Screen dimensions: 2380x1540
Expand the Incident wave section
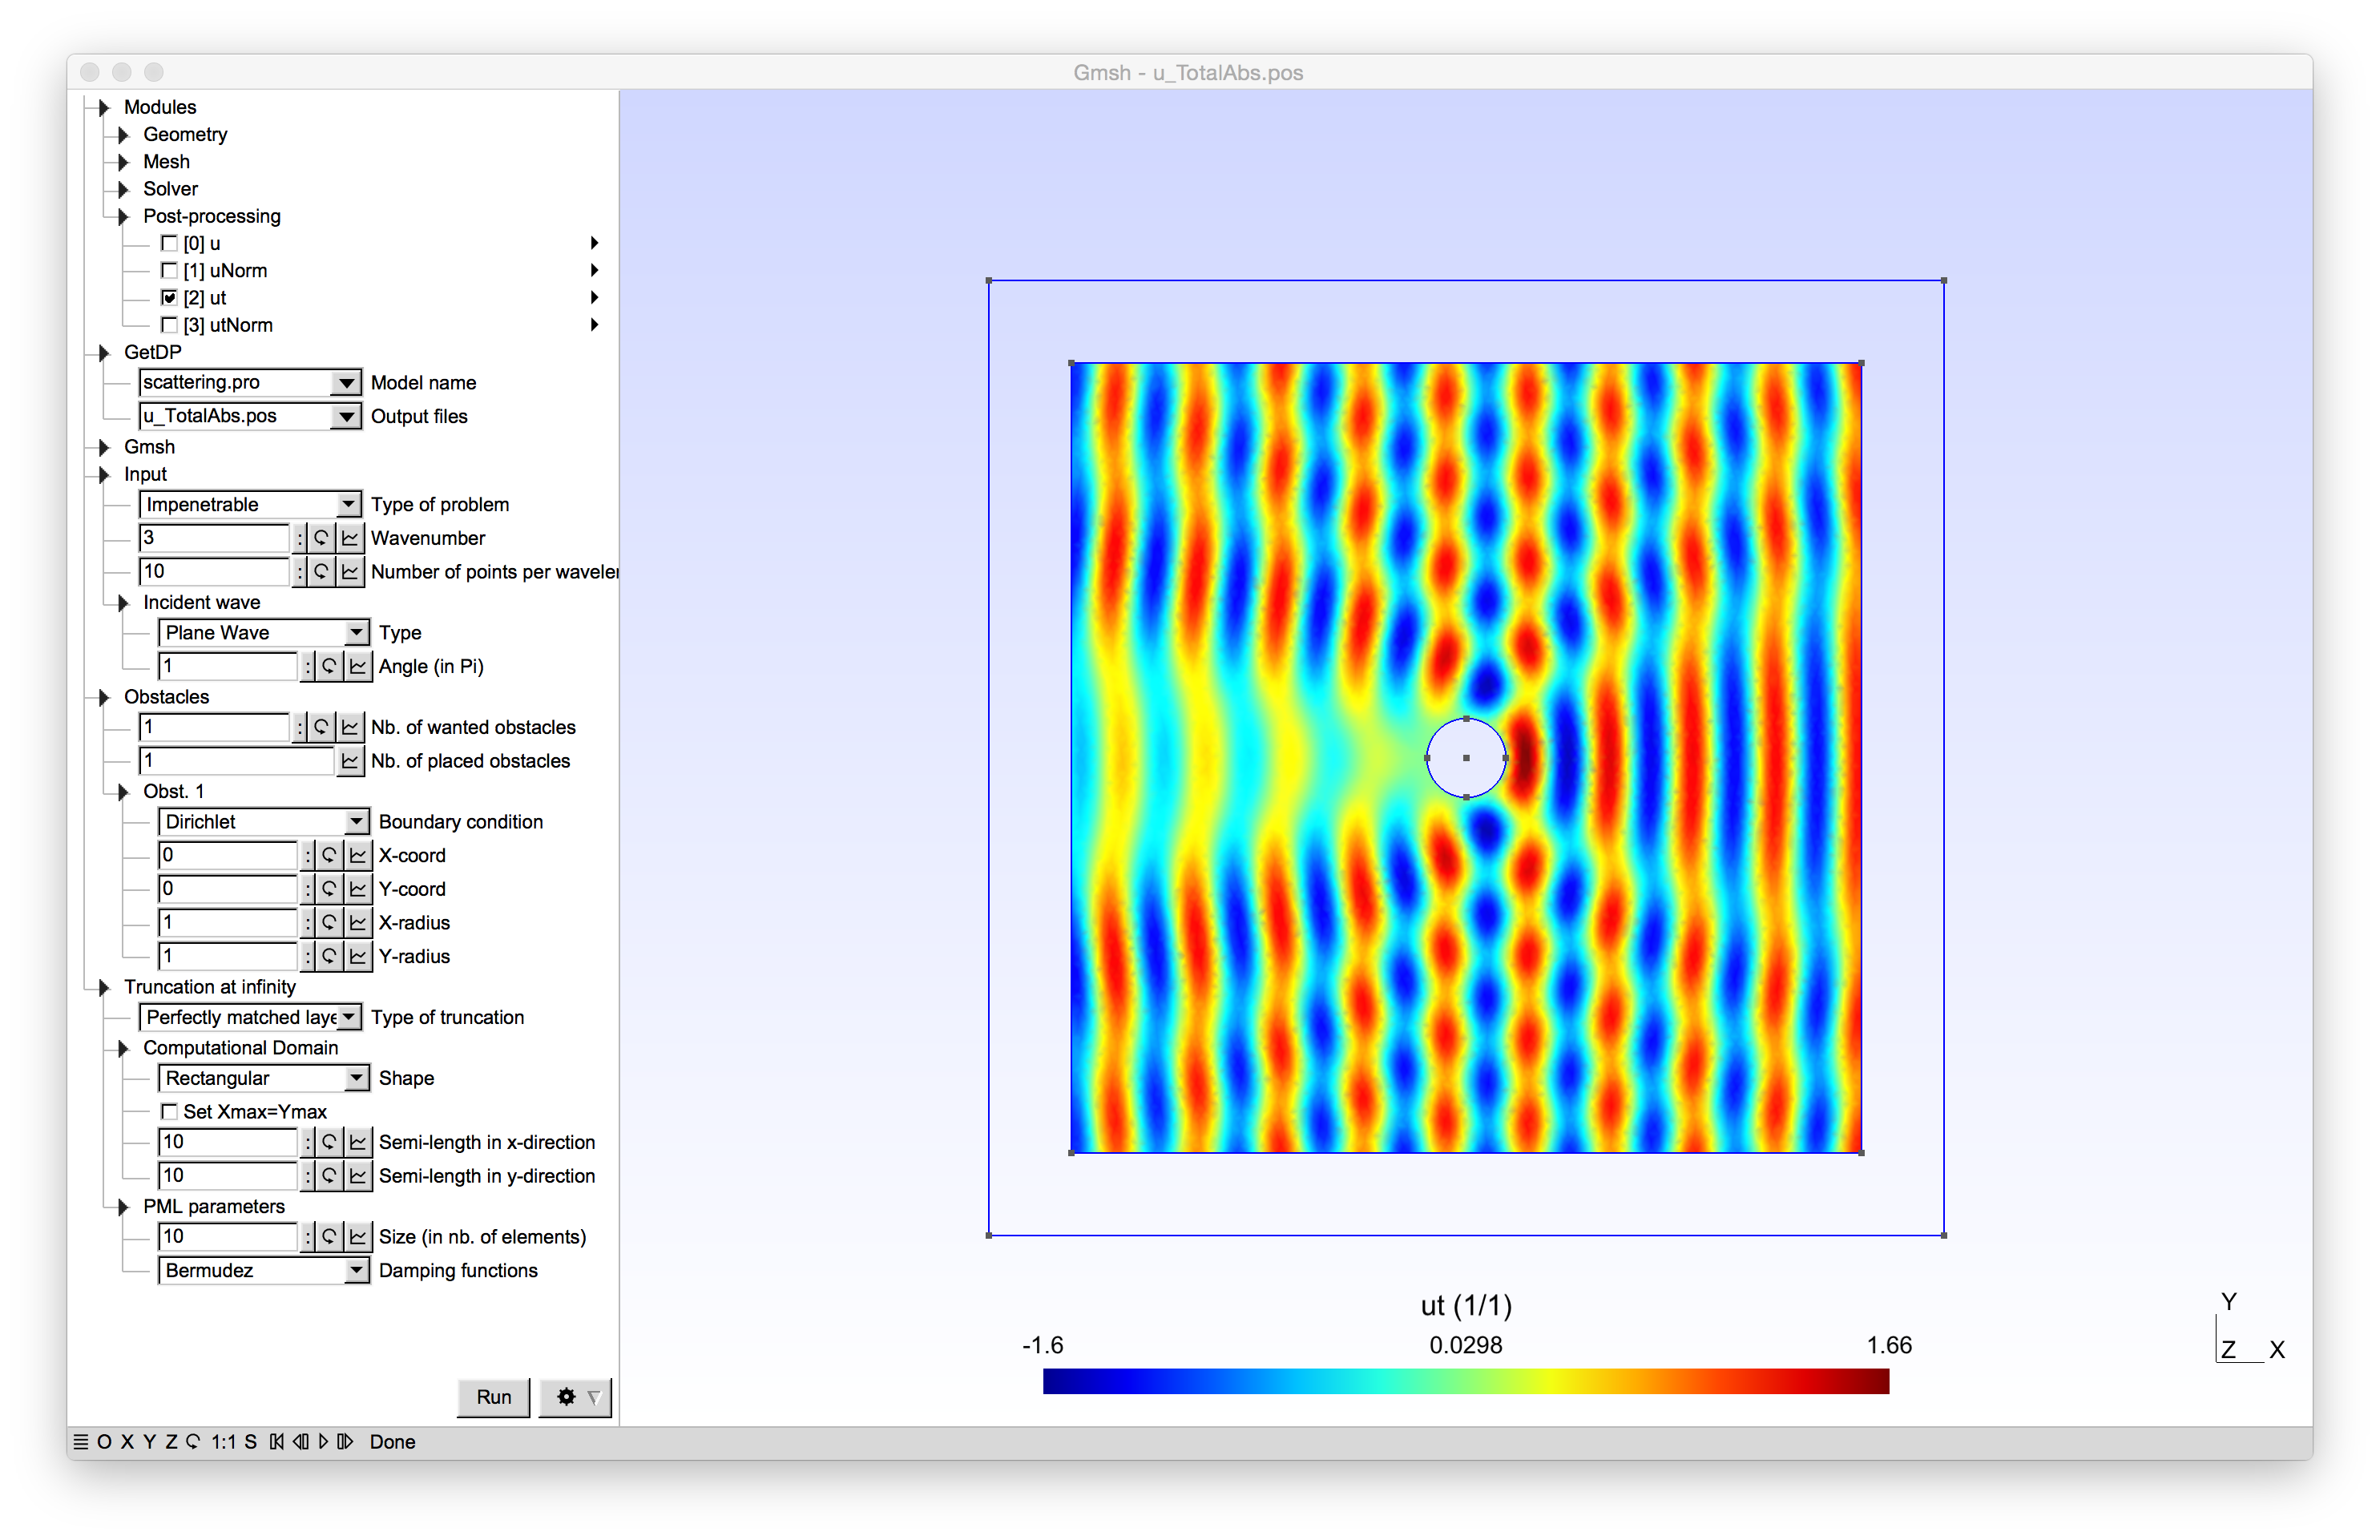pyautogui.click(x=125, y=603)
